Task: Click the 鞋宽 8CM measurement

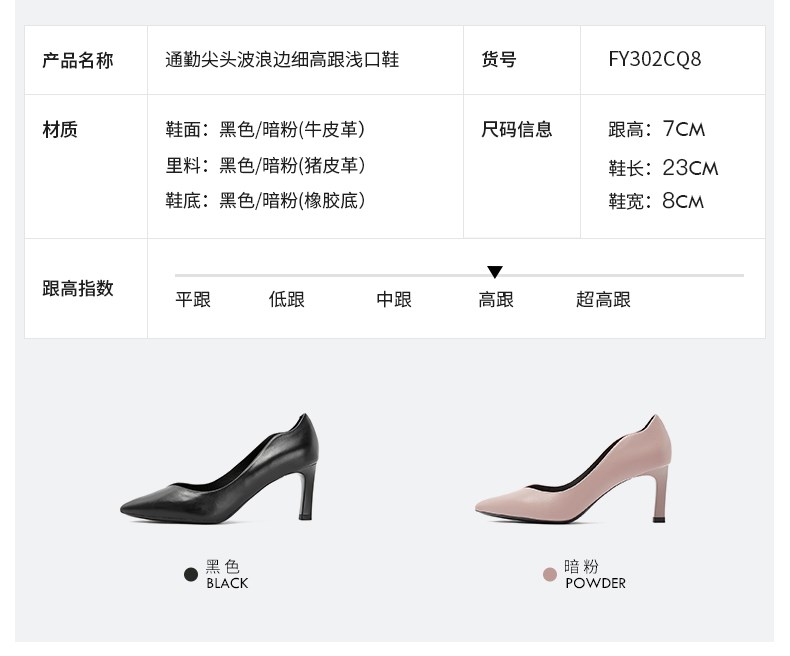Action: pos(656,201)
